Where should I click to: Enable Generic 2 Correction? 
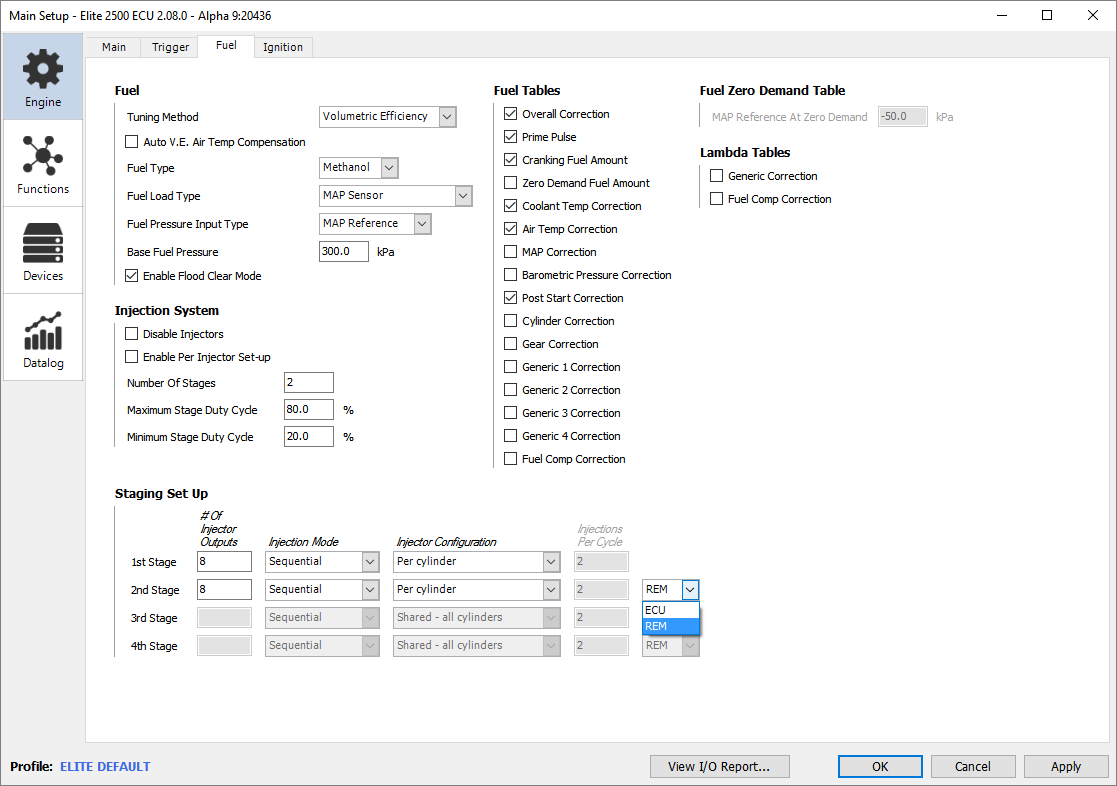511,390
